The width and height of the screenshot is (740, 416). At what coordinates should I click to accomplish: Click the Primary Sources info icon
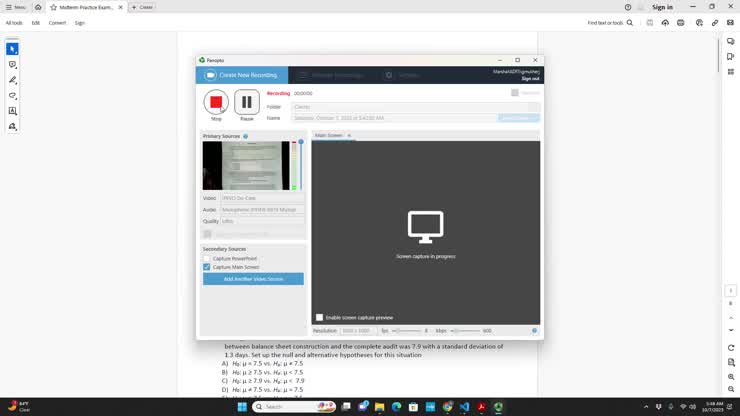(245, 136)
